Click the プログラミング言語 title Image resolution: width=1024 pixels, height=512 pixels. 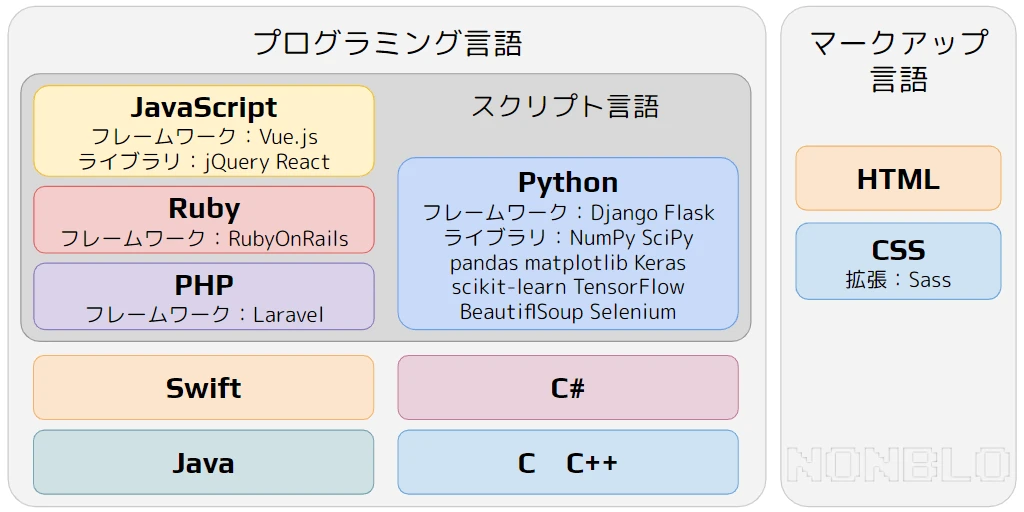387,44
